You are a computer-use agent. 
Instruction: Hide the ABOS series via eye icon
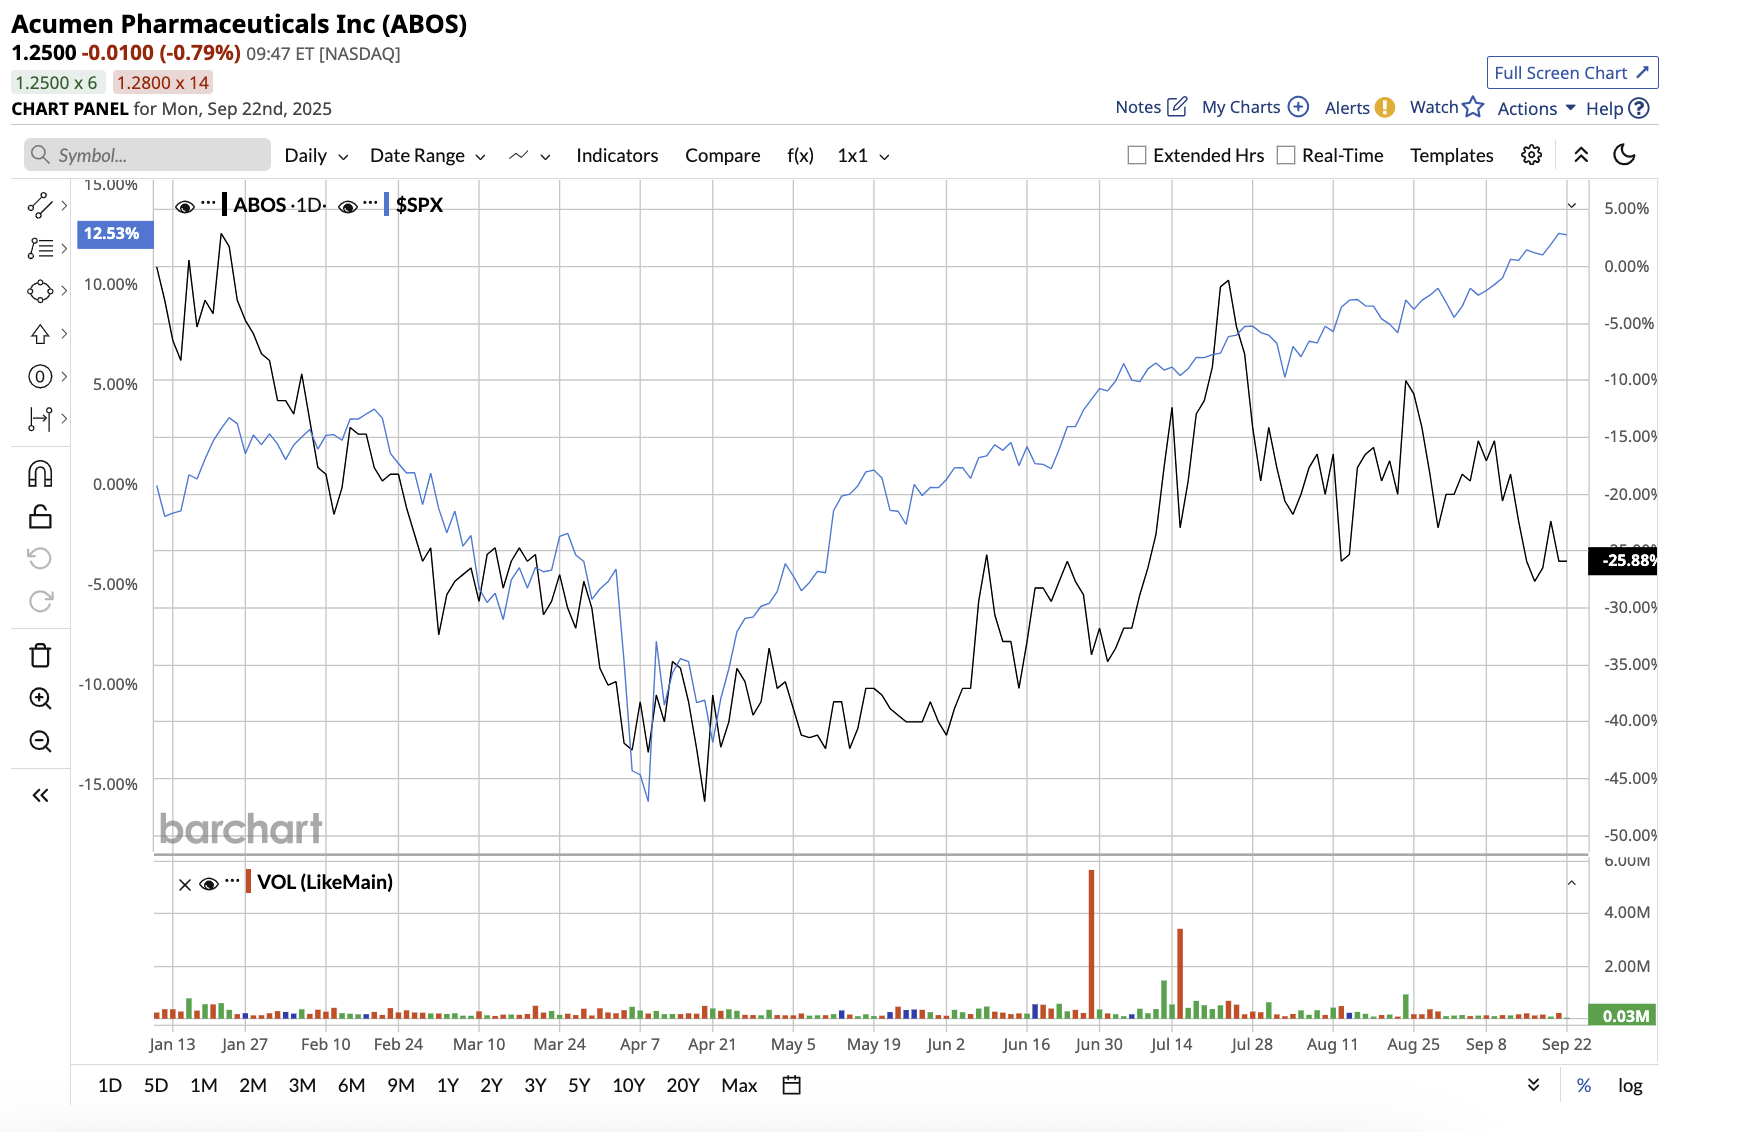click(185, 206)
